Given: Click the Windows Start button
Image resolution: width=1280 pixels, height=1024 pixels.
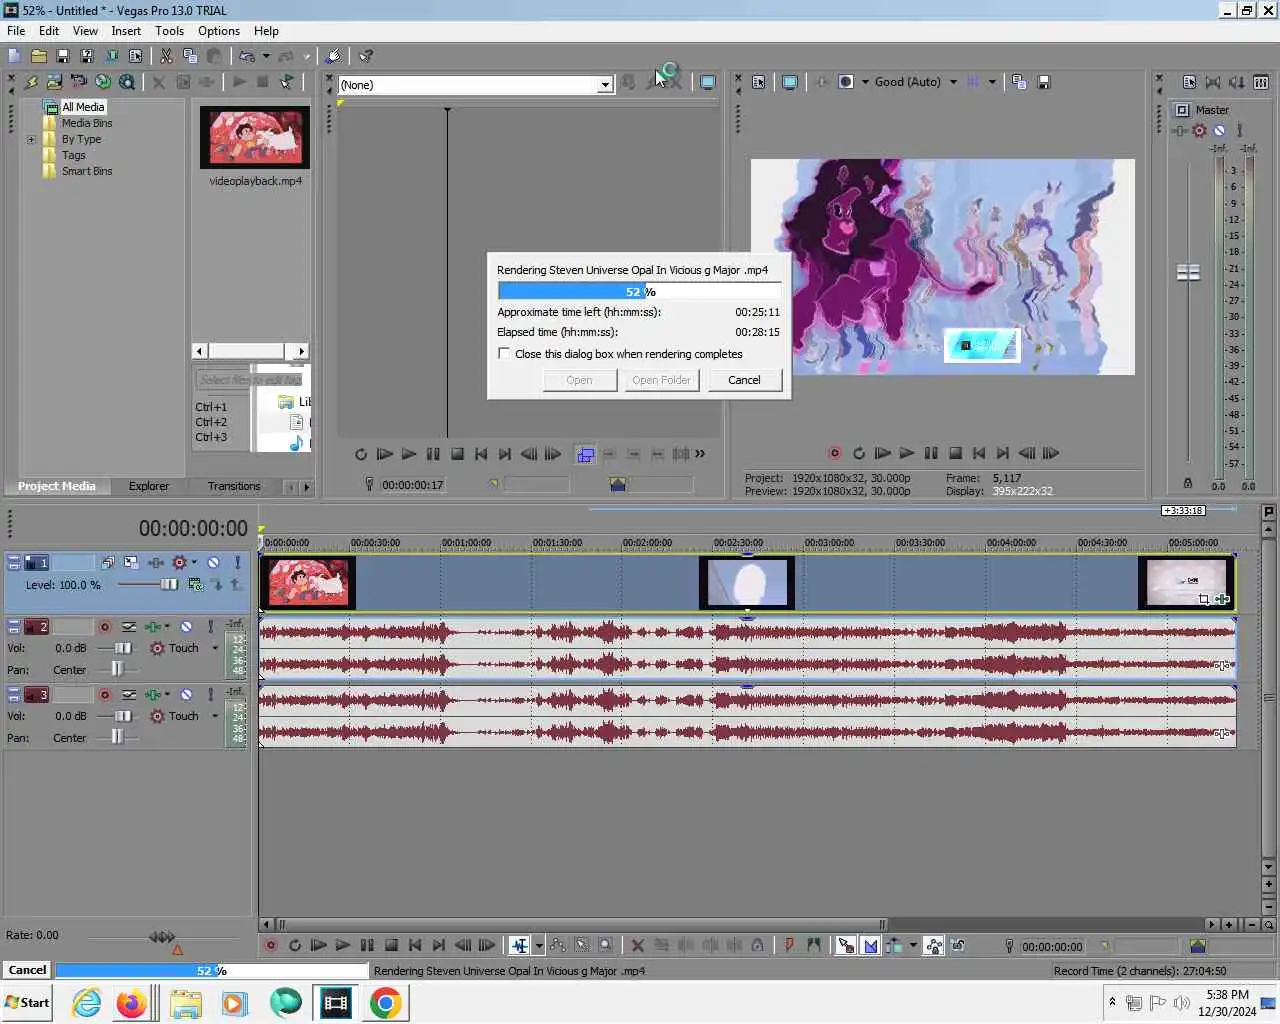Looking at the screenshot, I should [27, 1002].
